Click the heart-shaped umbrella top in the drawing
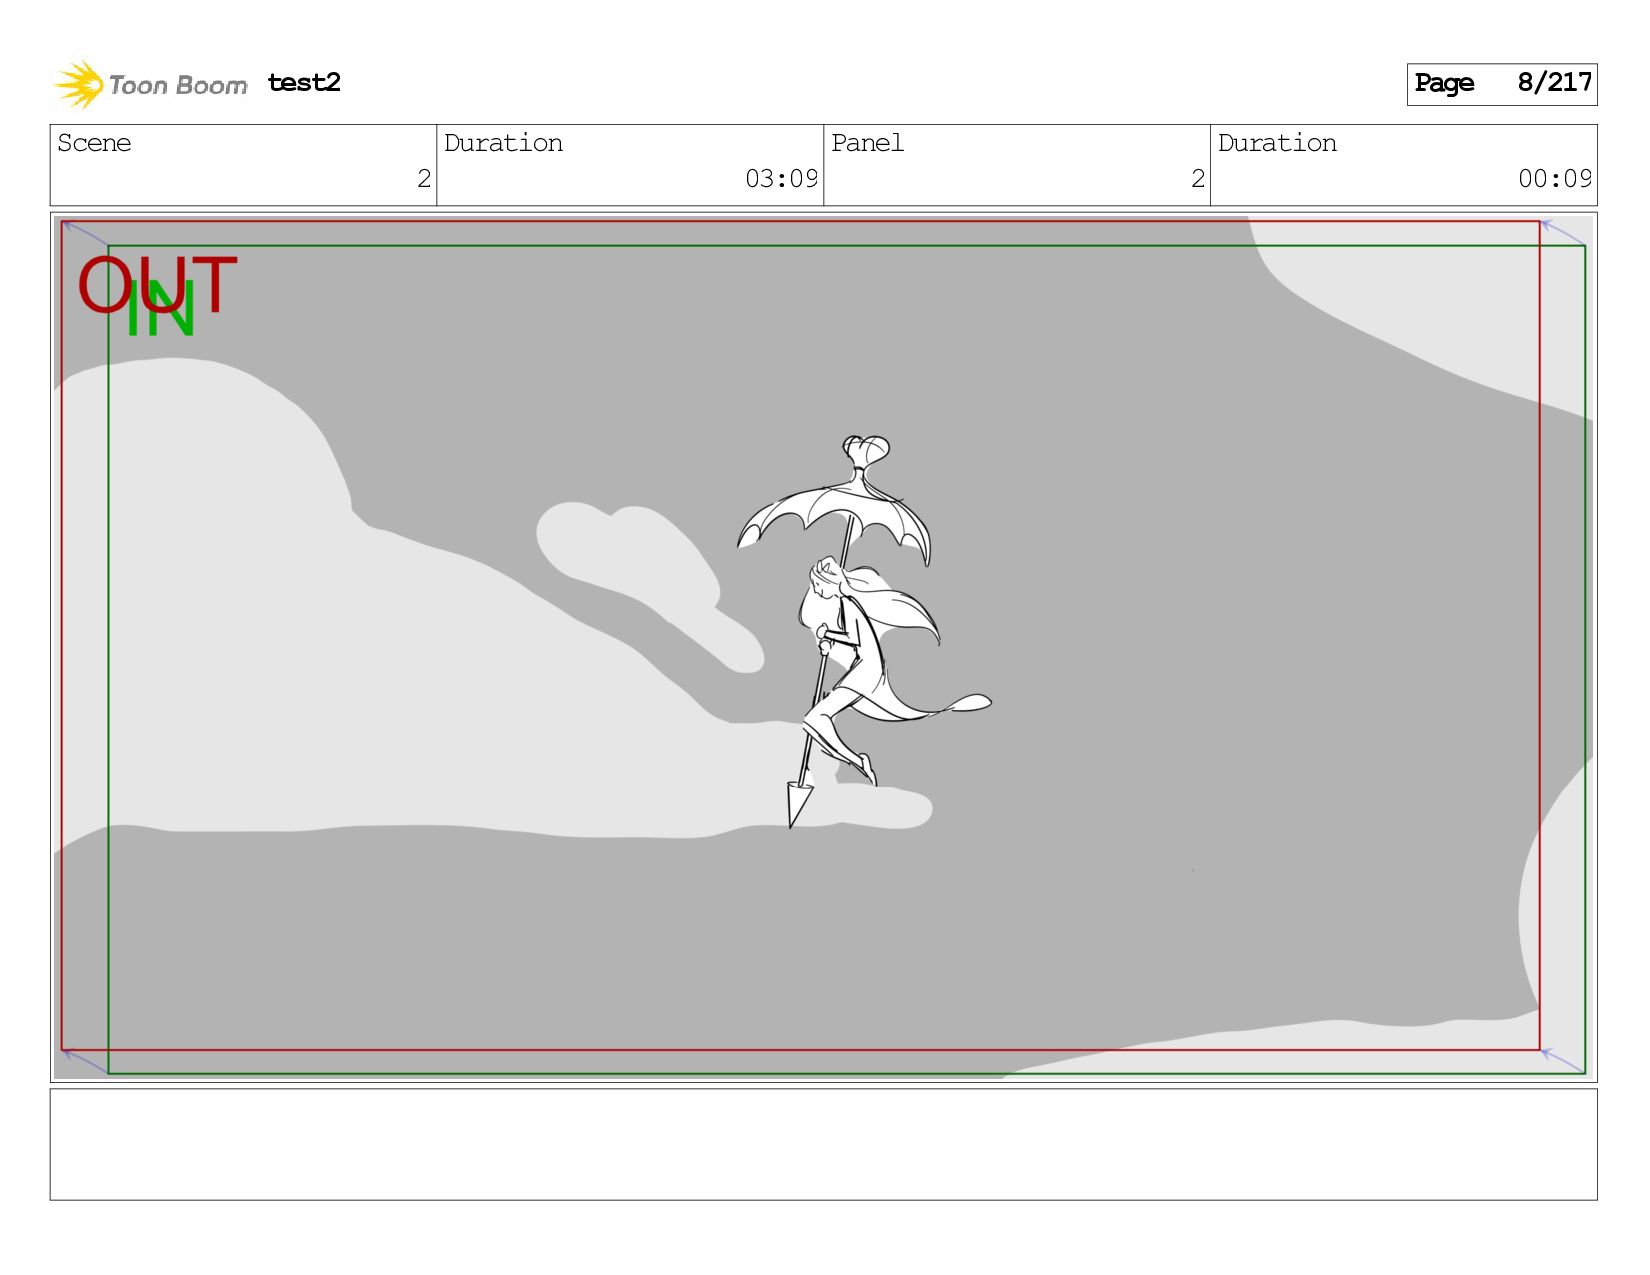1650x1275 pixels. (x=866, y=450)
